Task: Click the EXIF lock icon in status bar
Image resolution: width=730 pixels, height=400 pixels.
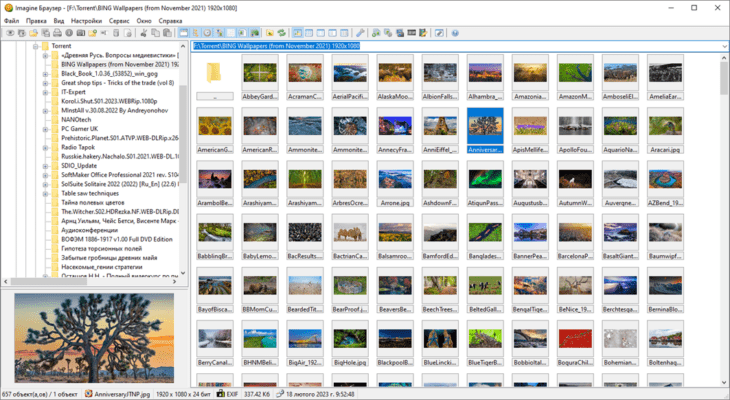Action: (221, 394)
